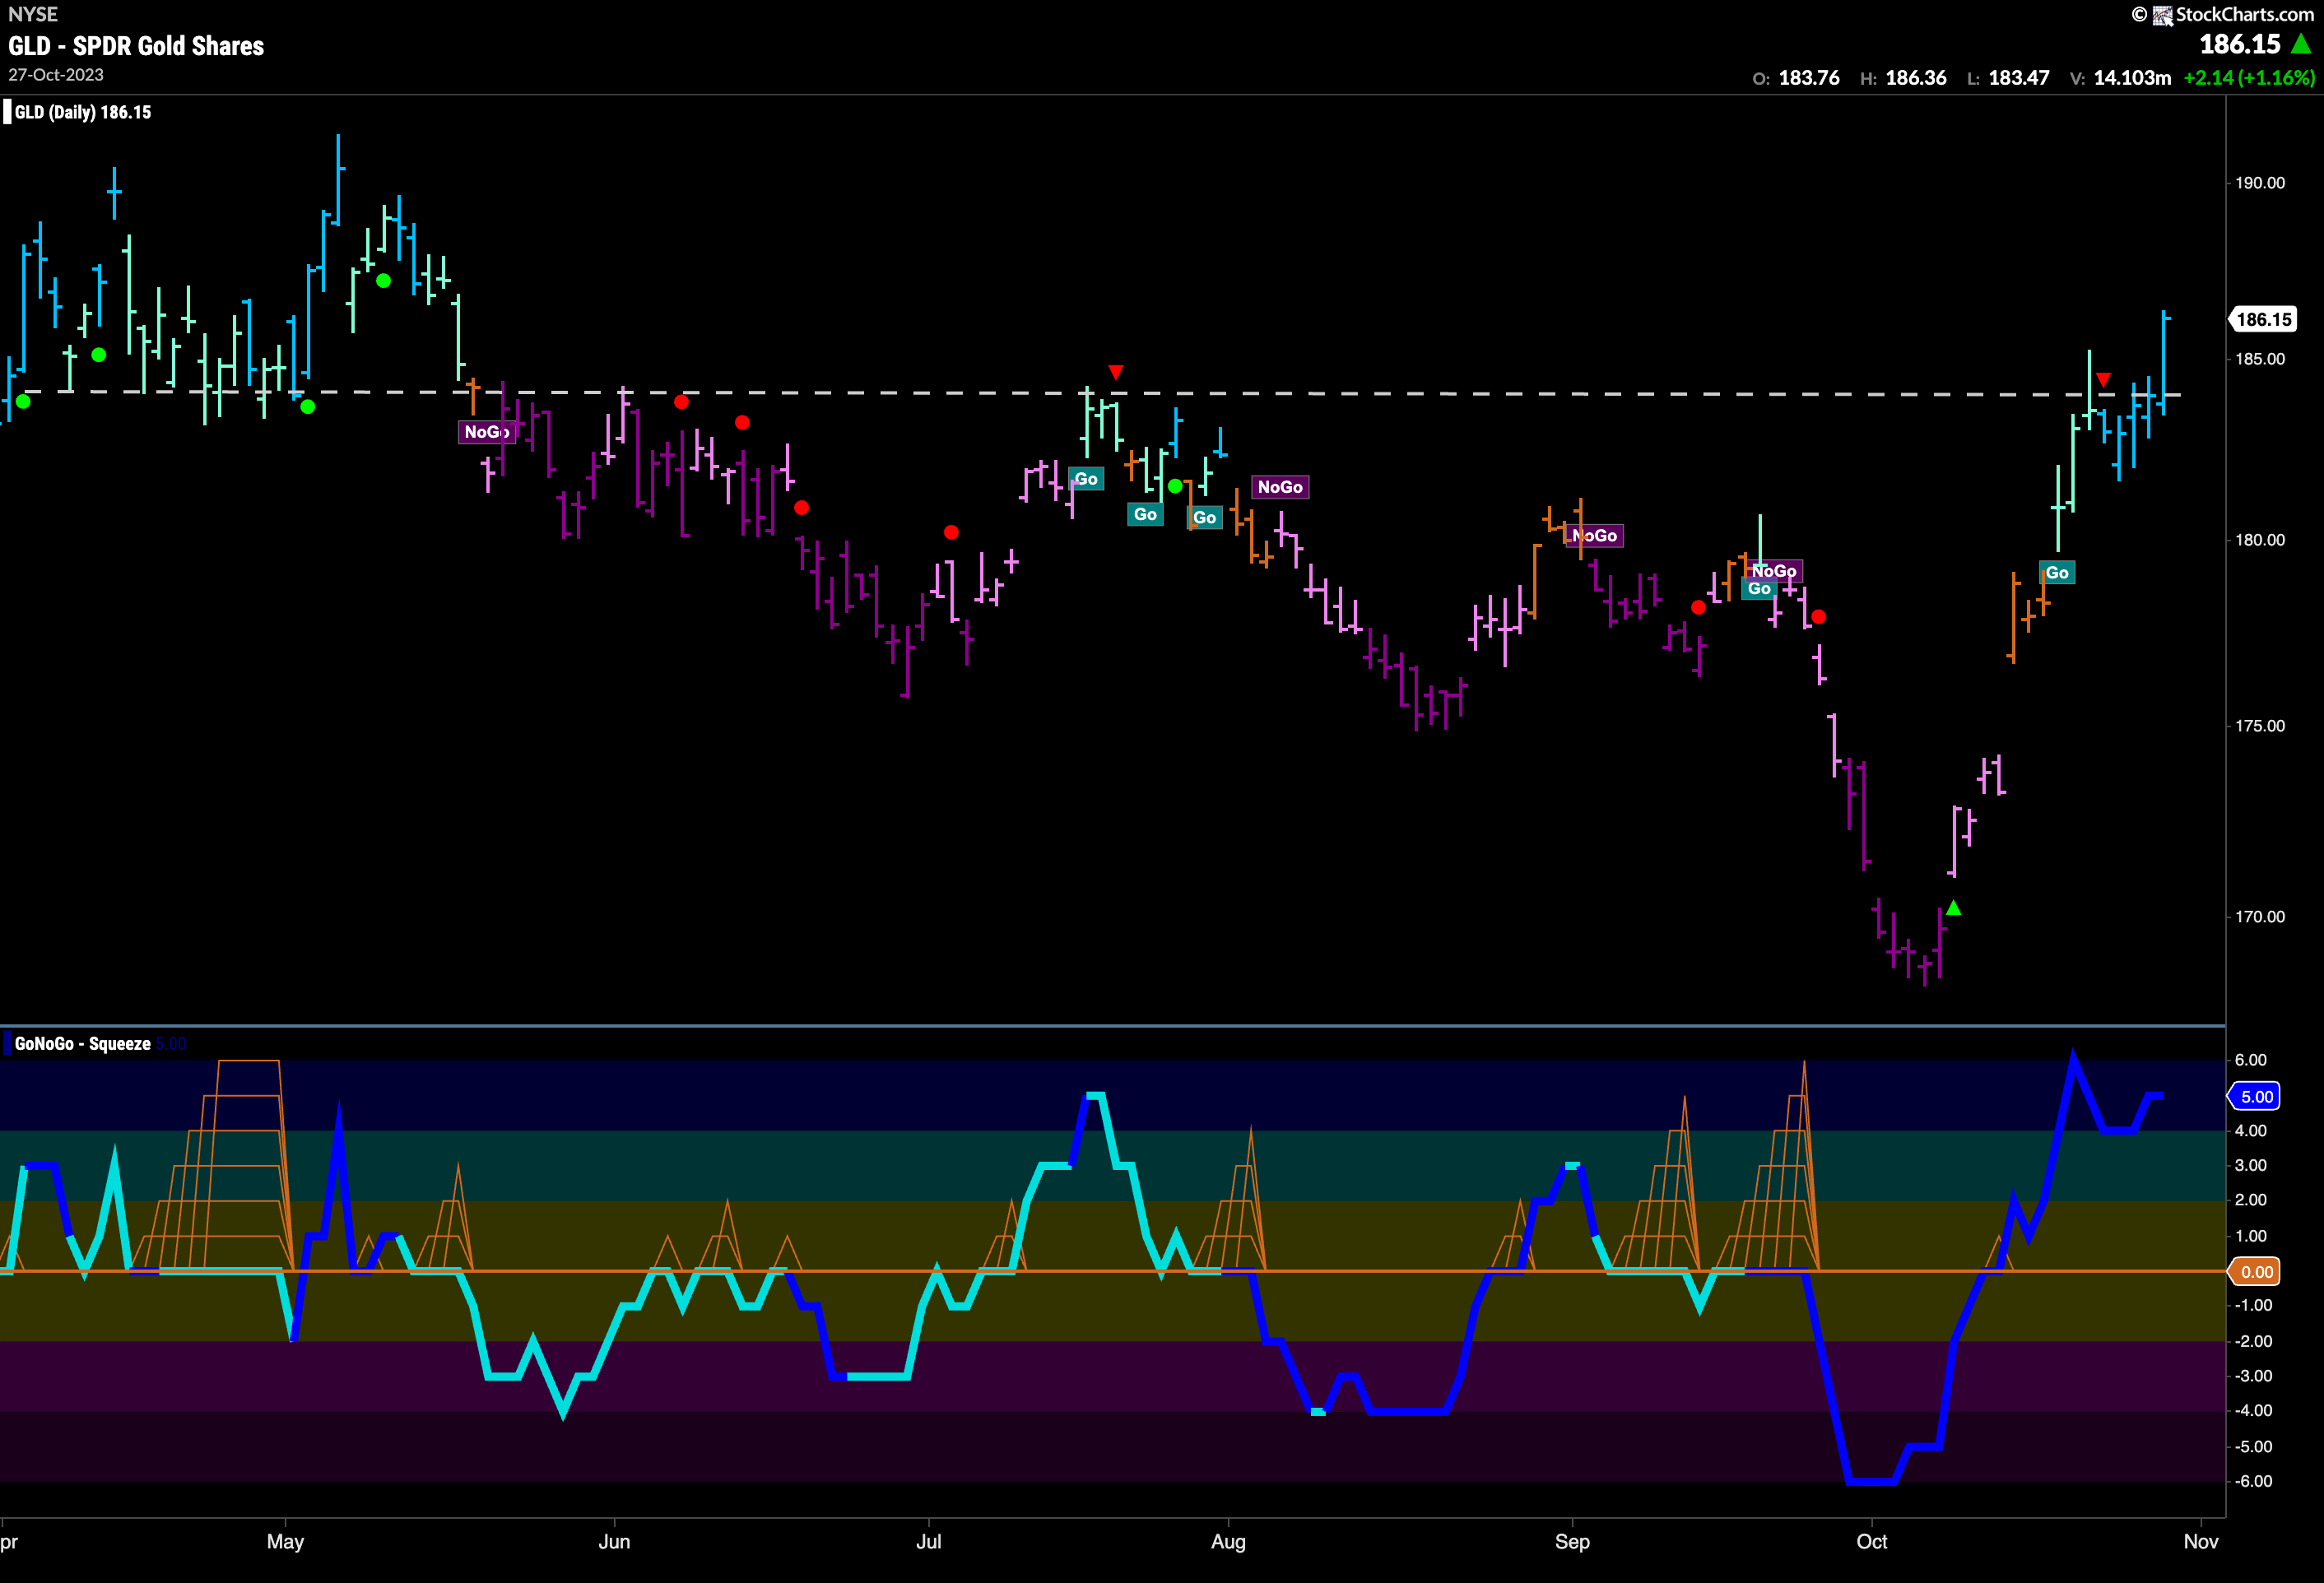The image size is (2324, 1583).
Task: Click the 186.15 price tag on the axis
Action: click(x=2263, y=320)
